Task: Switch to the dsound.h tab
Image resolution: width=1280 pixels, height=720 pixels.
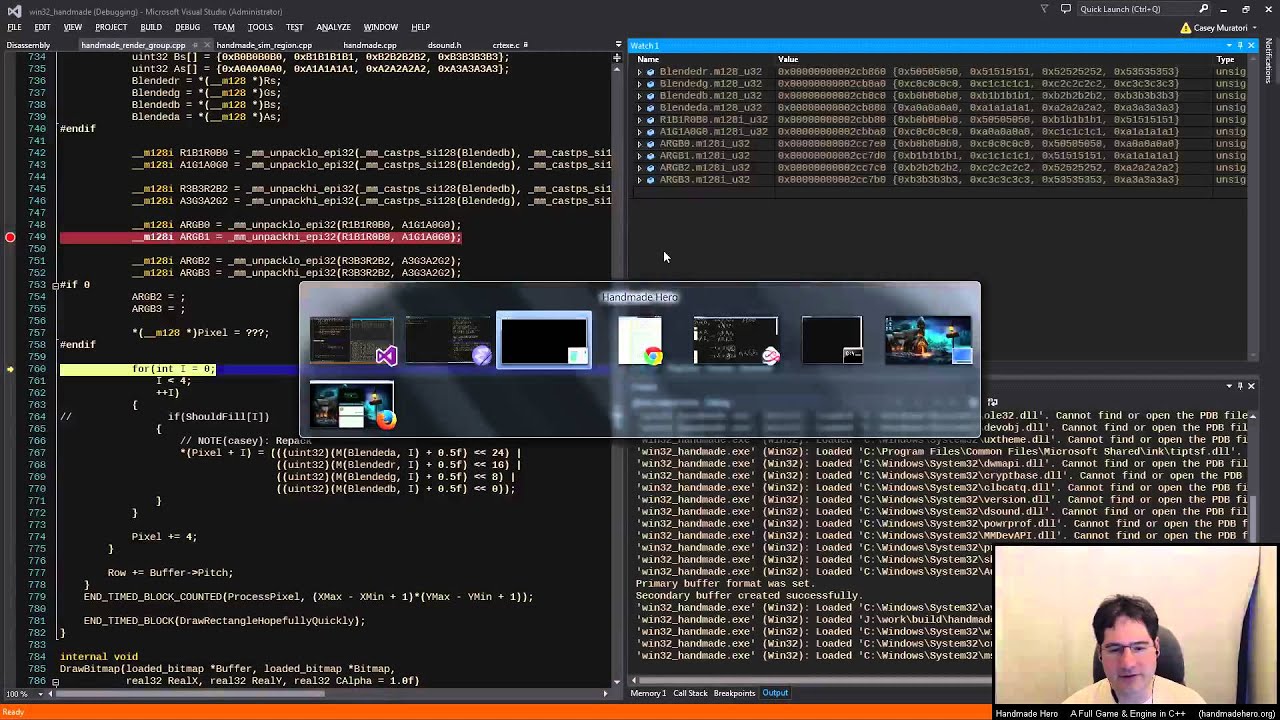Action: (x=445, y=45)
